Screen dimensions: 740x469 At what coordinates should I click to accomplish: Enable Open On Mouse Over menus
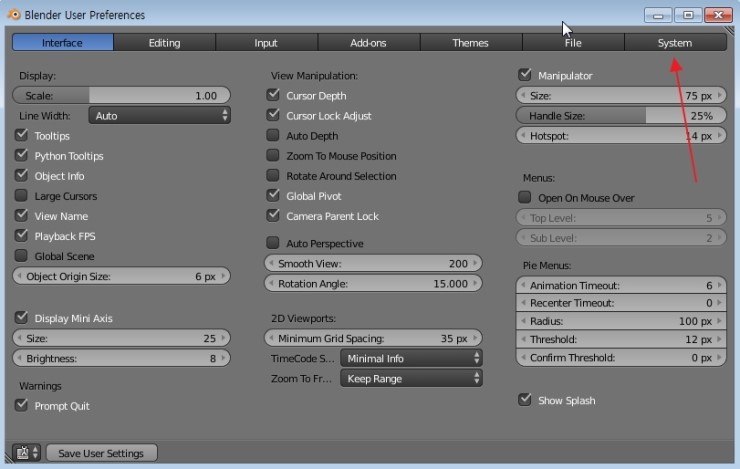525,197
